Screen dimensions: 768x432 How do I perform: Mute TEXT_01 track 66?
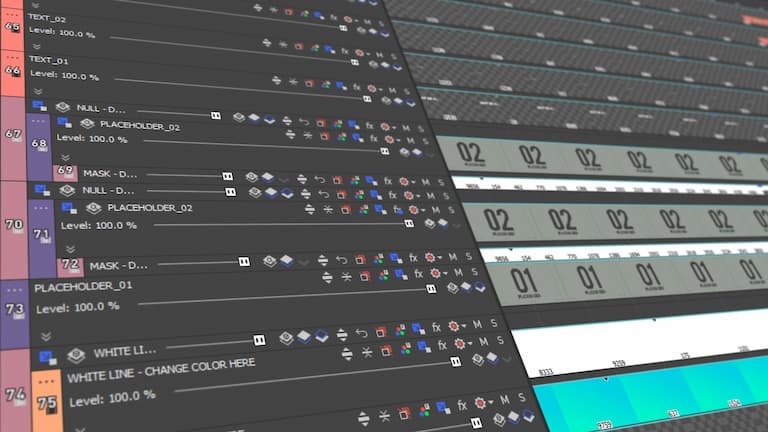pos(392,90)
